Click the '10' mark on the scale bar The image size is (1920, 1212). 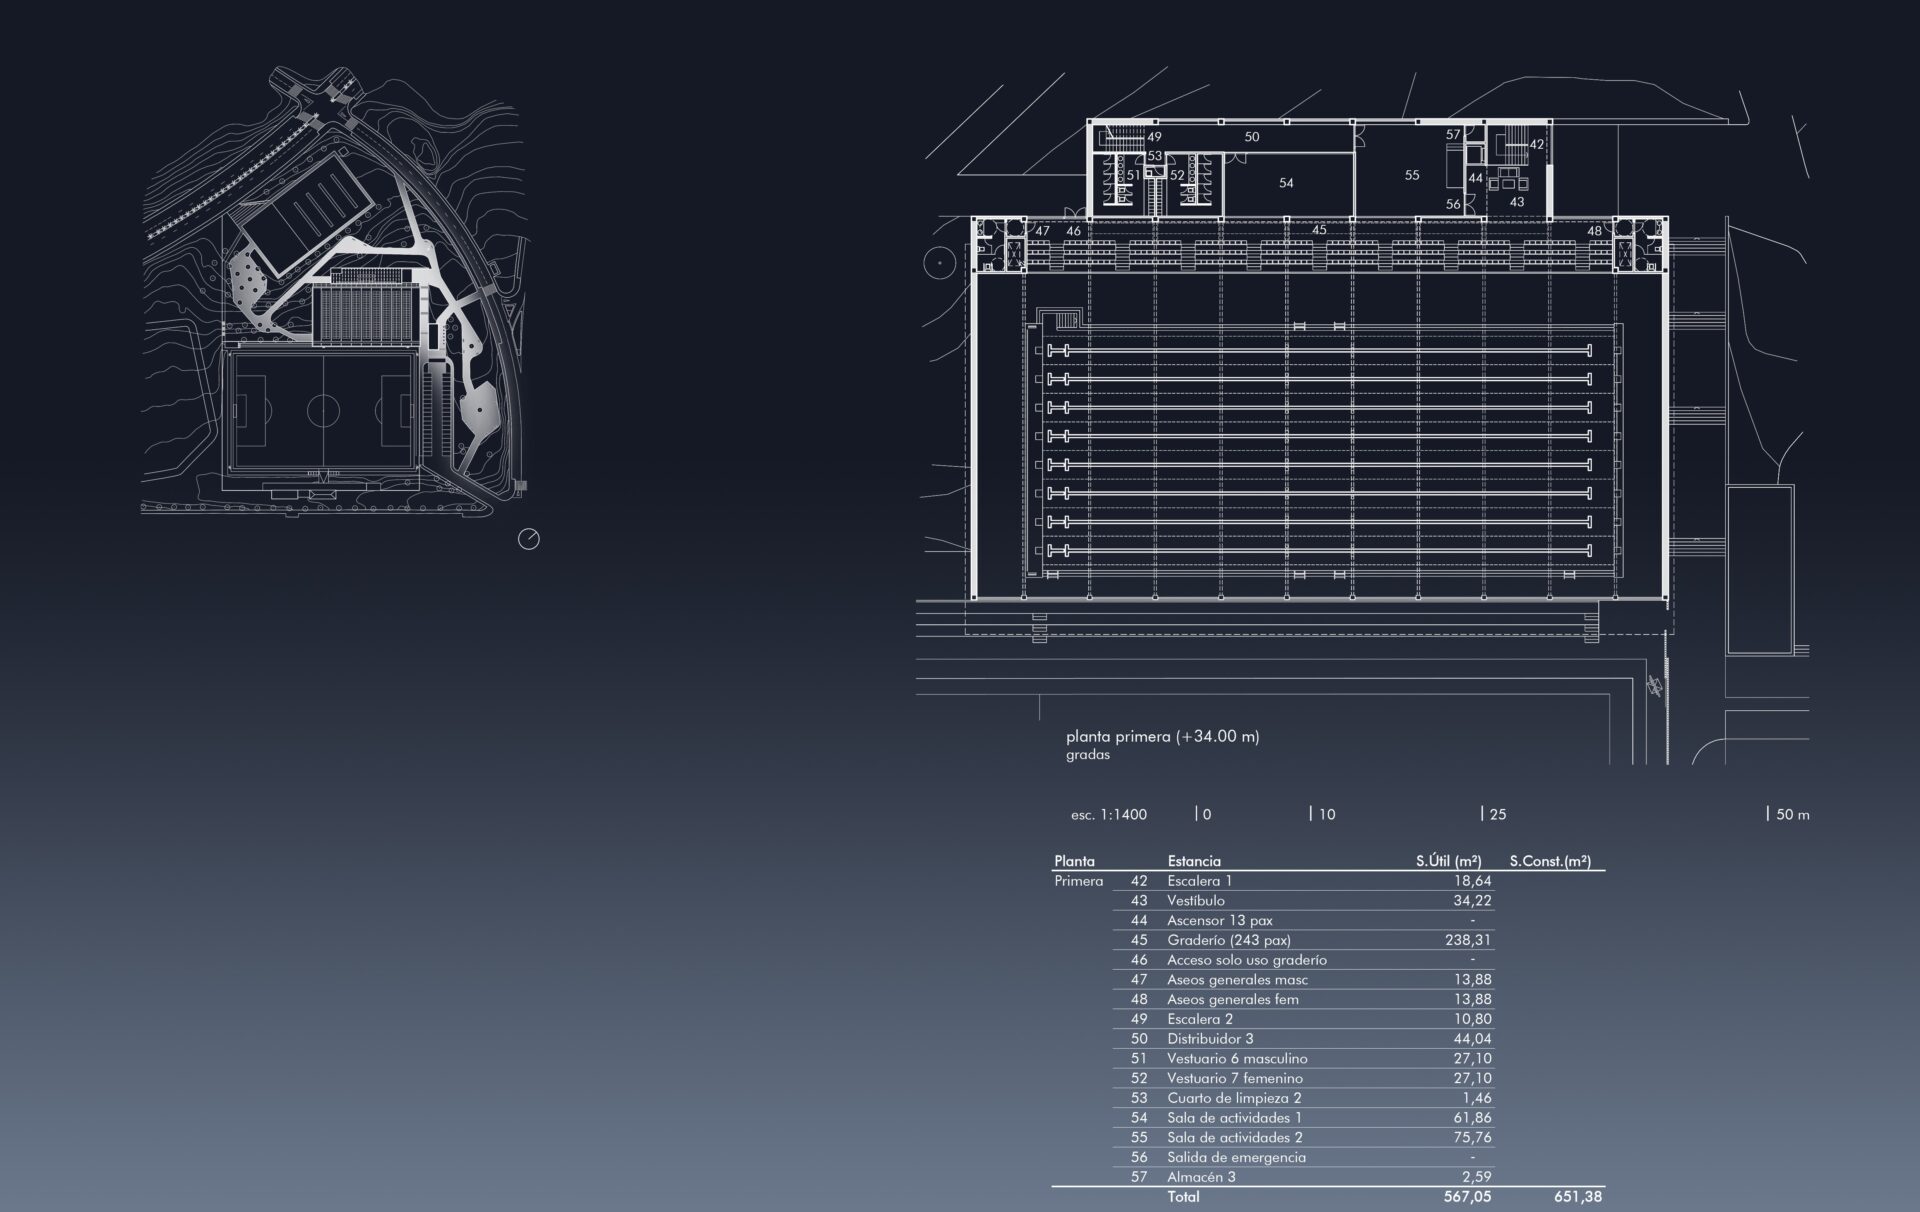click(1323, 814)
